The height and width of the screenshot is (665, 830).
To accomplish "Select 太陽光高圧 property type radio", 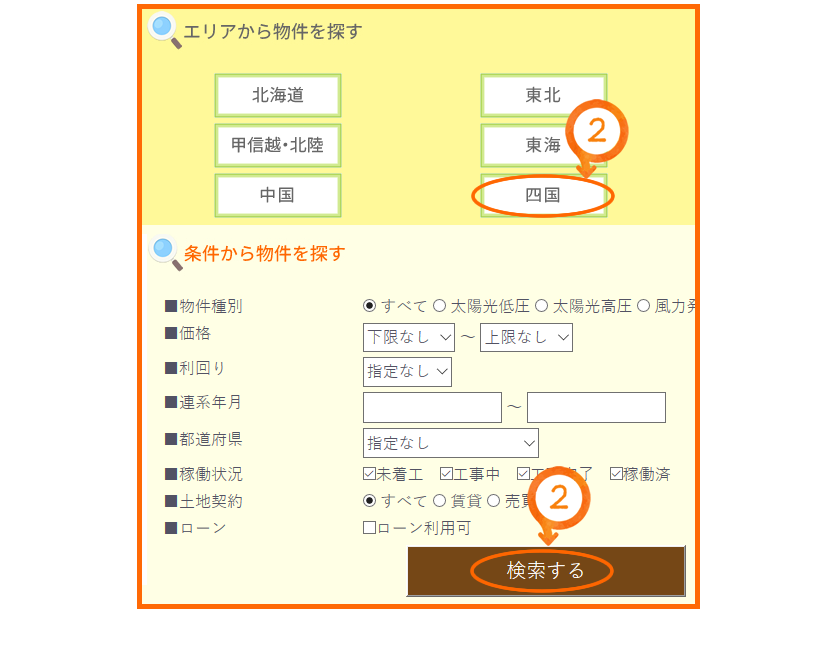I will pos(541,305).
